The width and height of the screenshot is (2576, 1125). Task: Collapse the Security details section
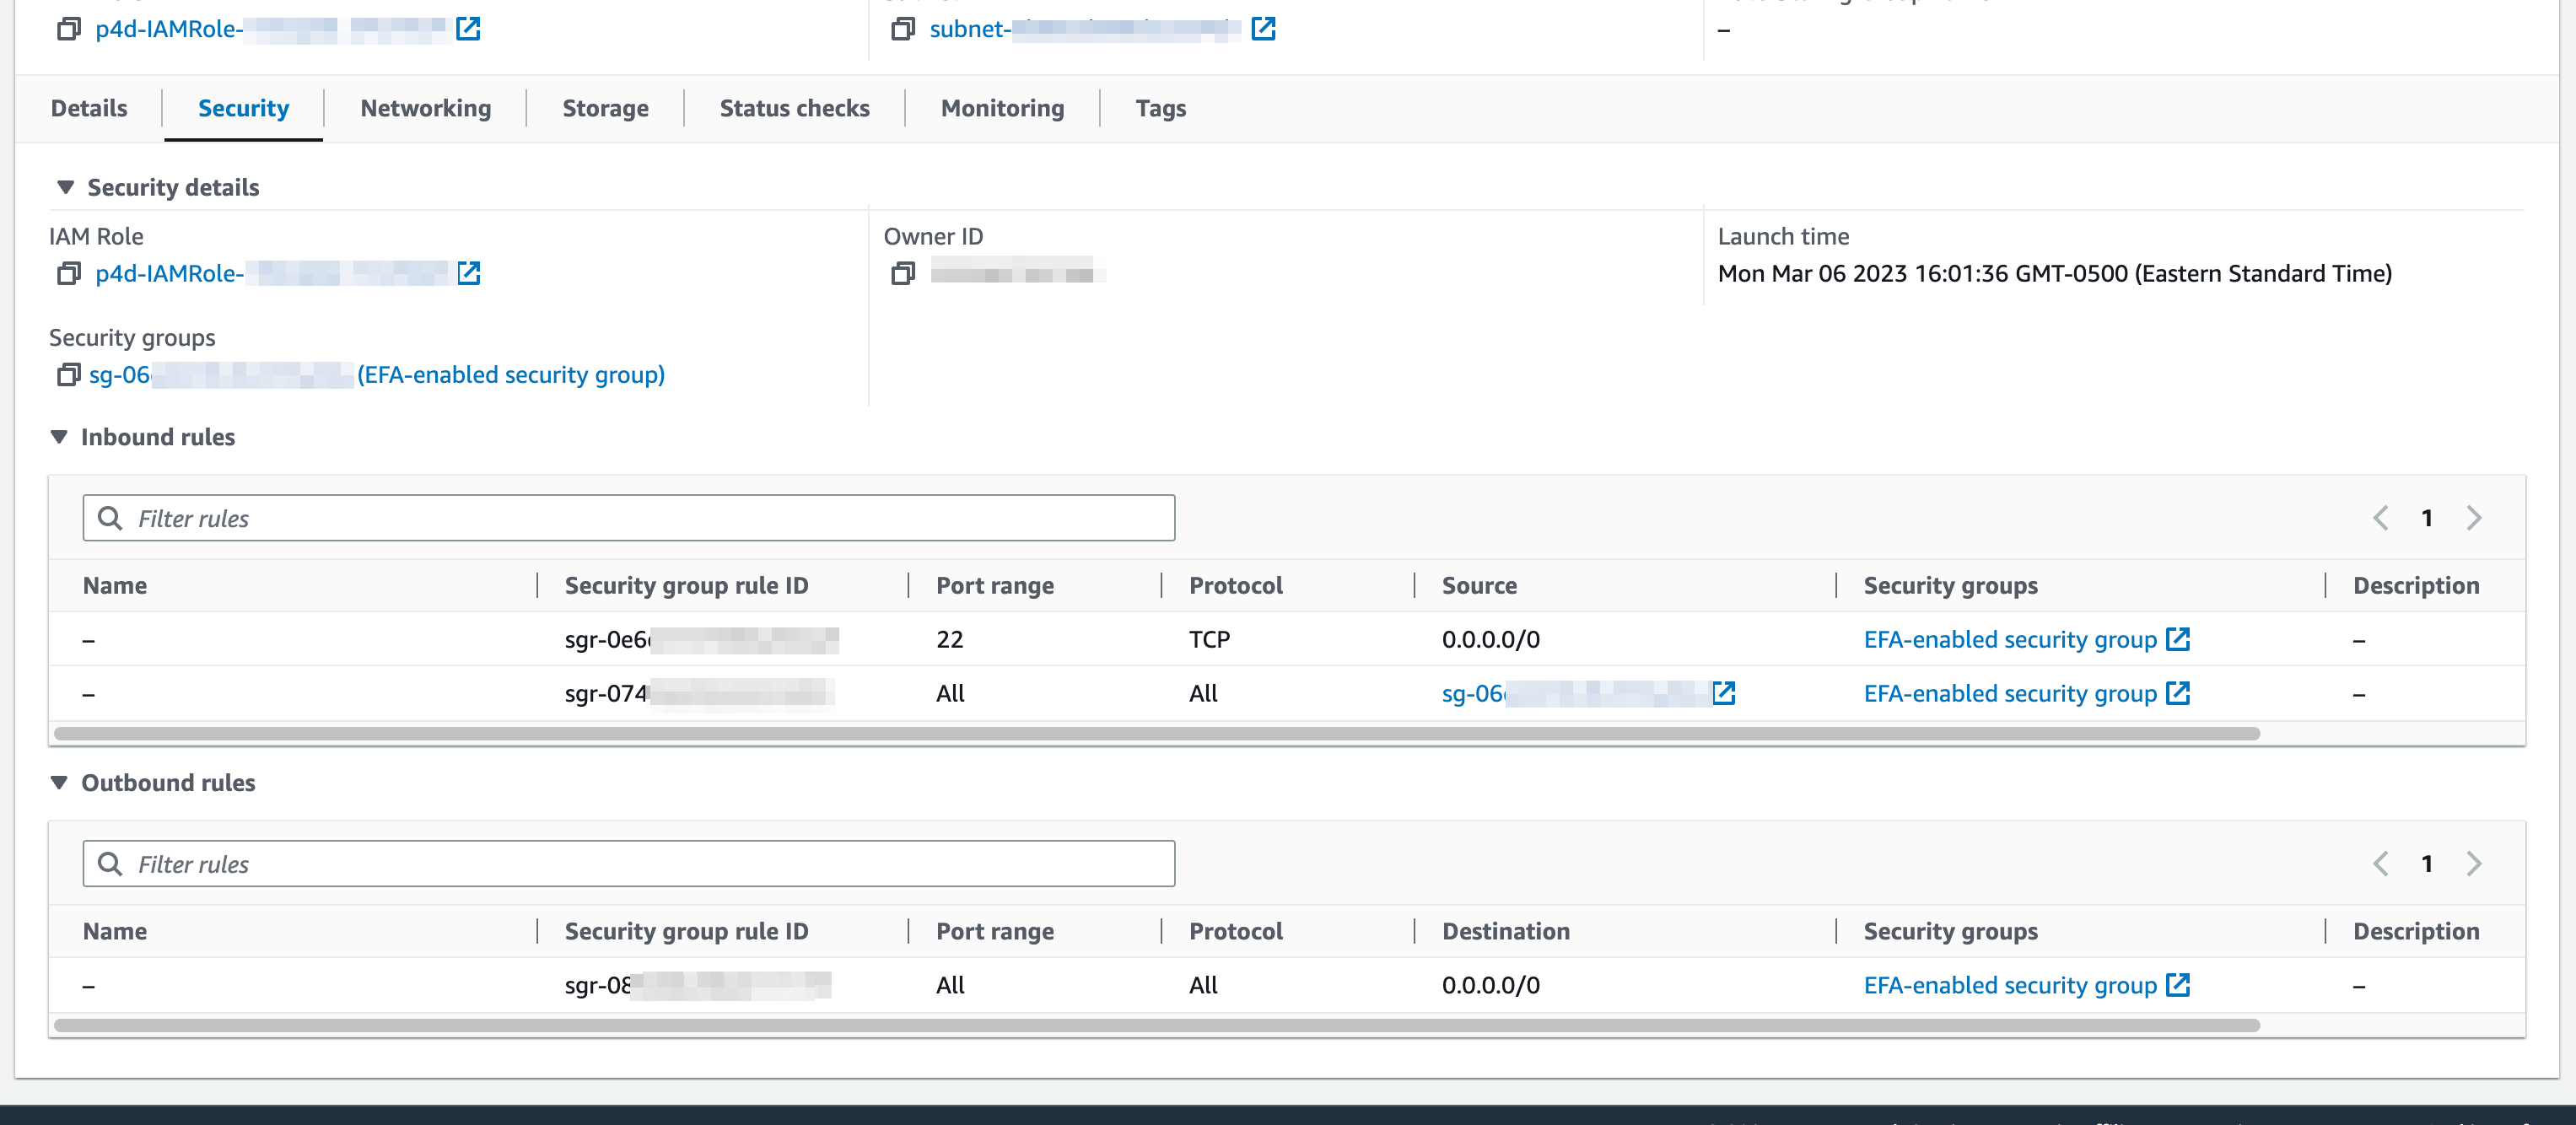[x=66, y=187]
